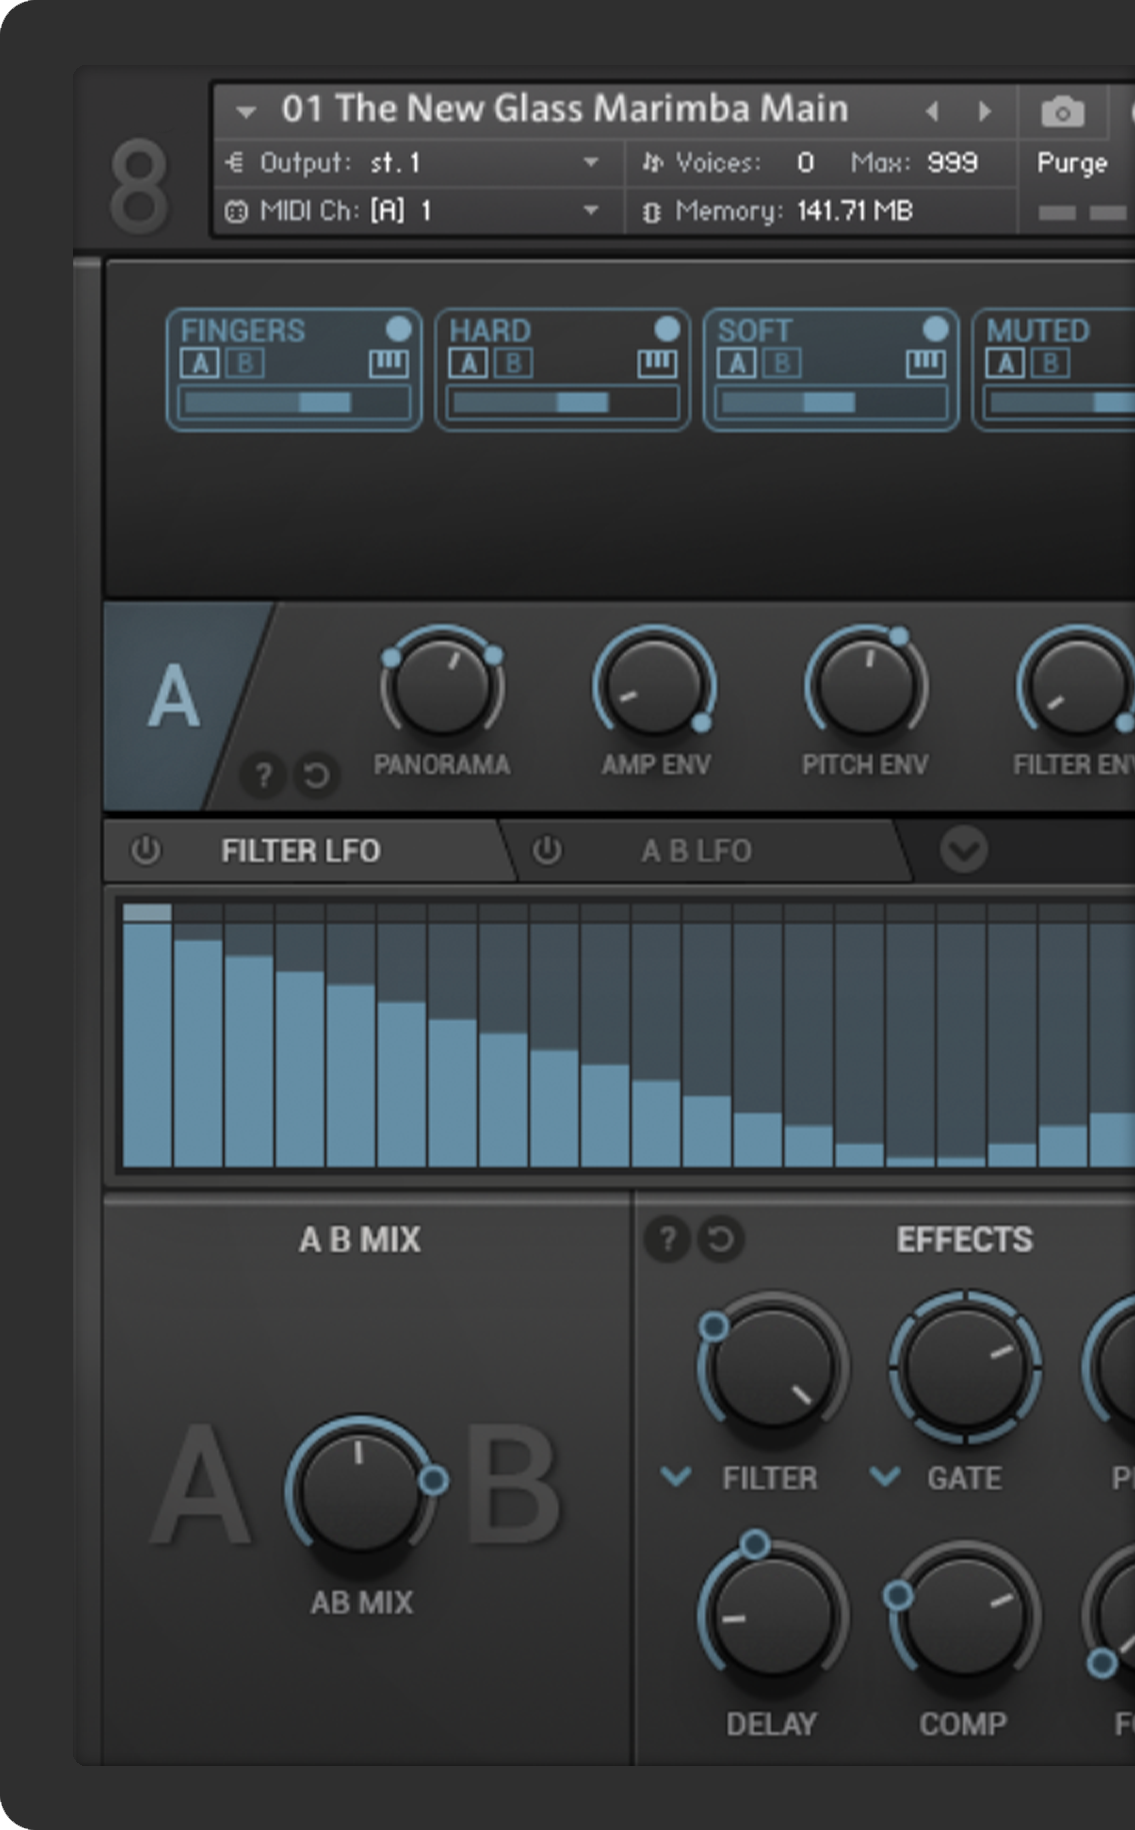1135x1830 pixels.
Task: Select layer A in the FINGERS slot
Action: 200,363
